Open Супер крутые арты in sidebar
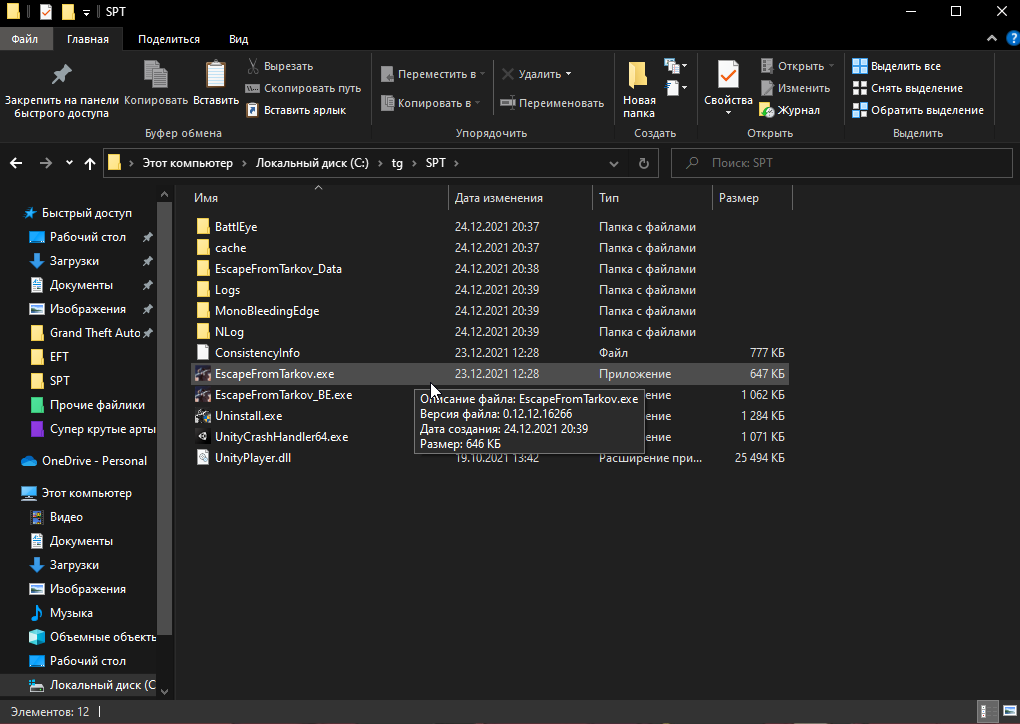The image size is (1020, 724). coord(103,429)
